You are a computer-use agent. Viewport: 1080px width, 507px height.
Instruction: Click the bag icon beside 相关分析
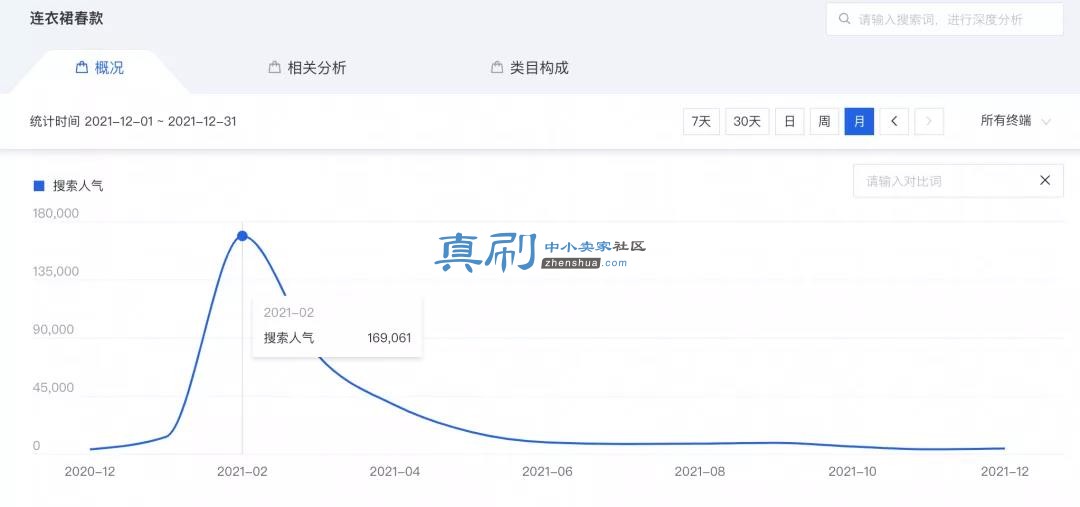click(275, 68)
